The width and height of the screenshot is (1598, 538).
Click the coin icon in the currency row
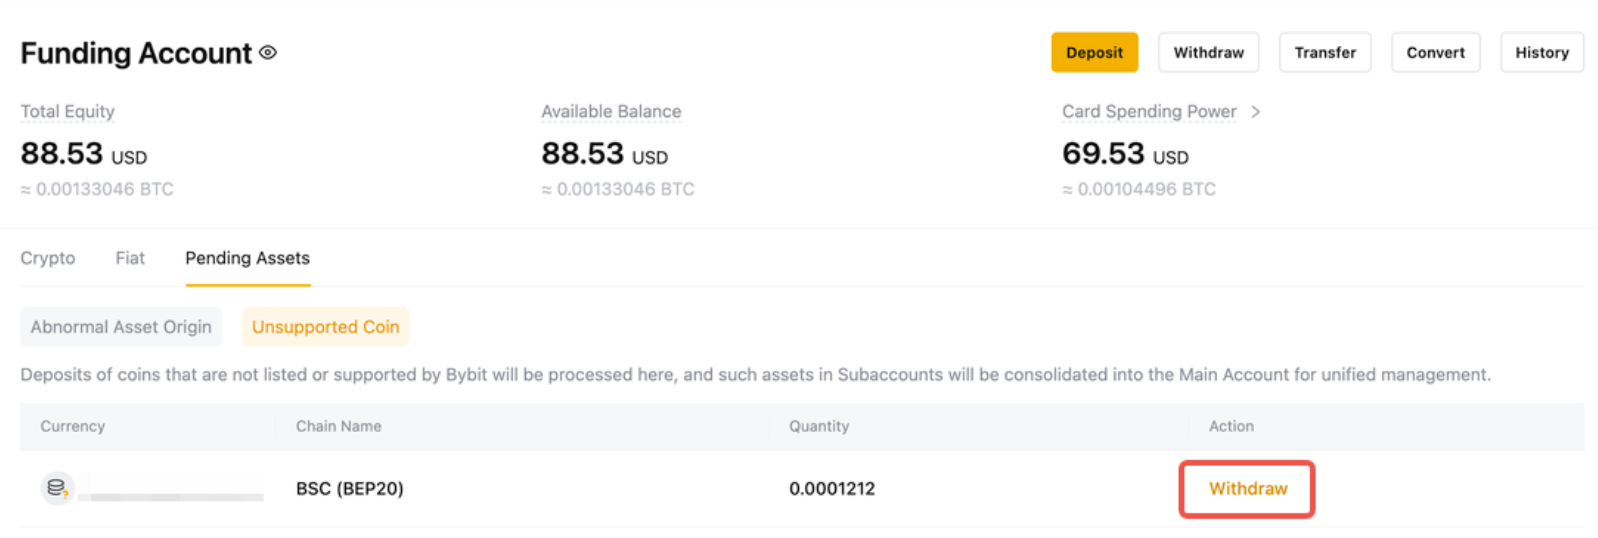click(x=57, y=488)
